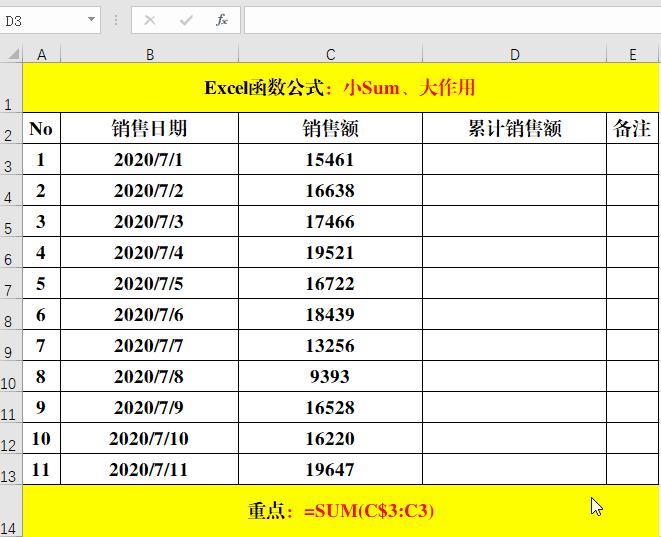
Task: Select row 5 header
Action: pyautogui.click(x=11, y=221)
